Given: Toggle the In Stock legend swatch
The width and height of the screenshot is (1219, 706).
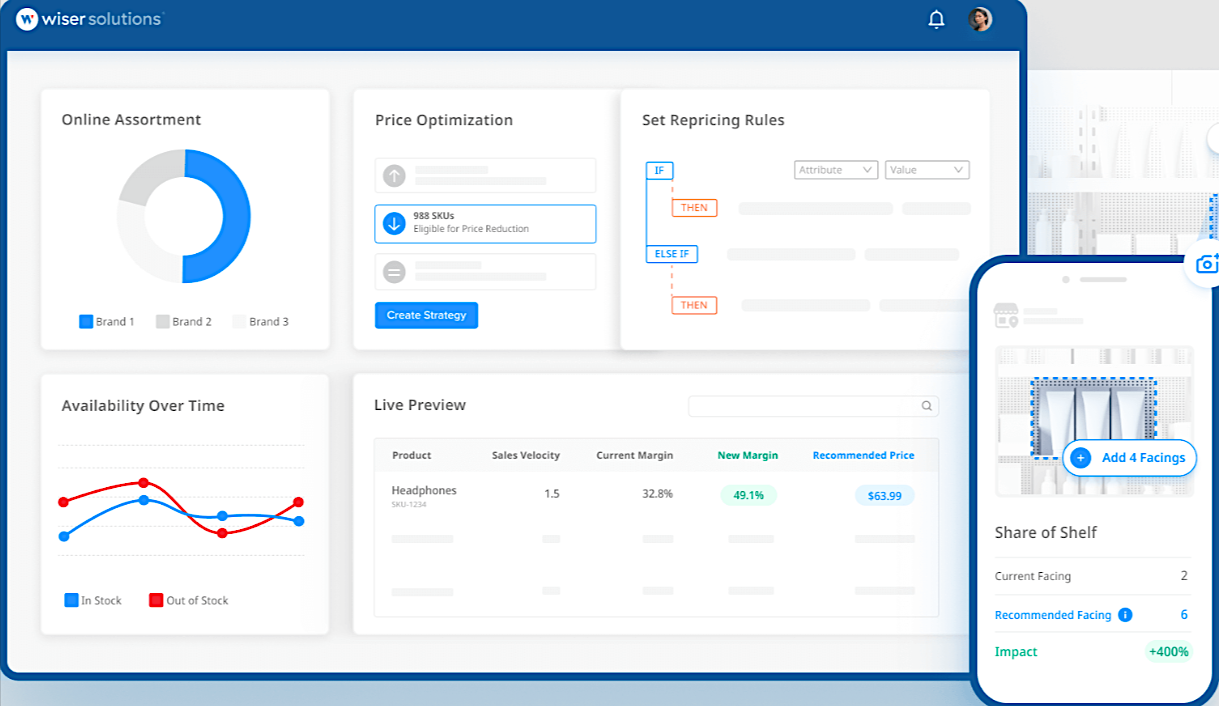Looking at the screenshot, I should pyautogui.click(x=71, y=600).
